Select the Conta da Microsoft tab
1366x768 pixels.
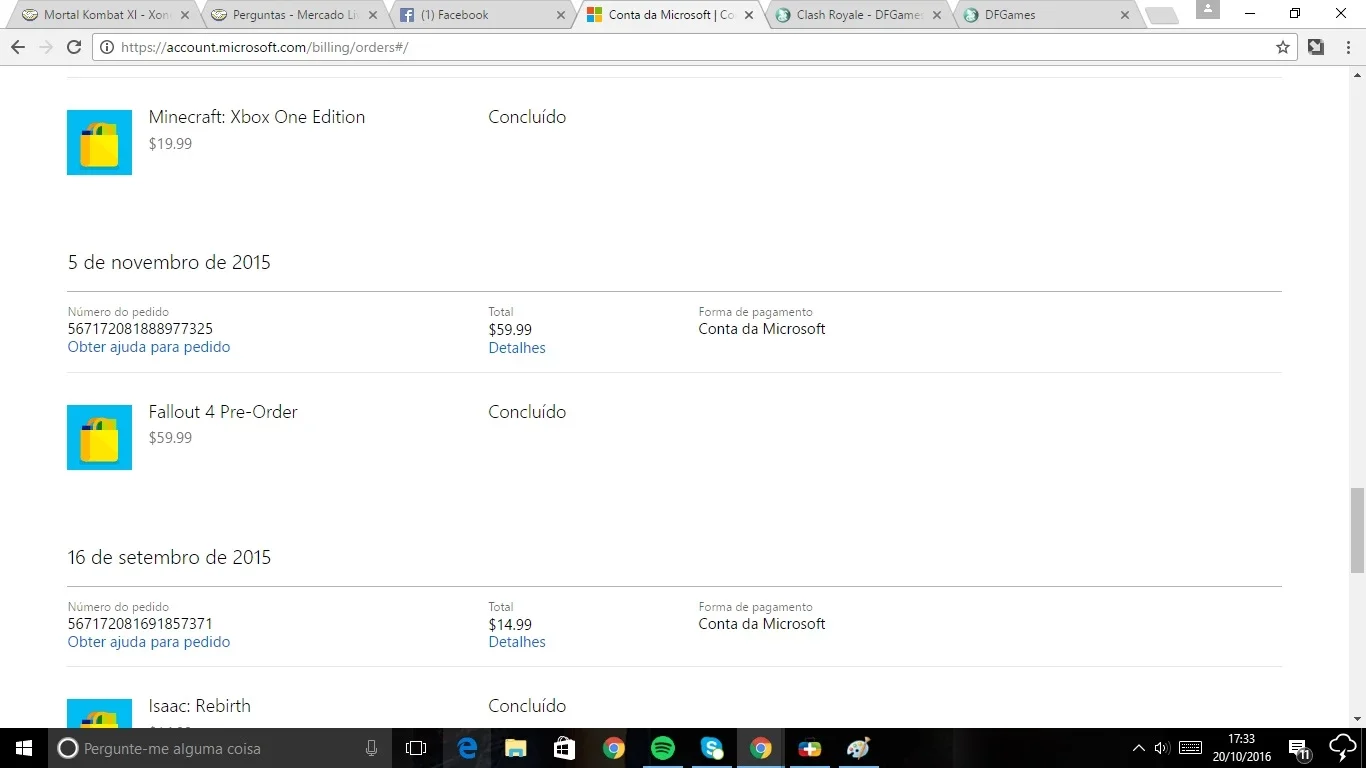[671, 15]
